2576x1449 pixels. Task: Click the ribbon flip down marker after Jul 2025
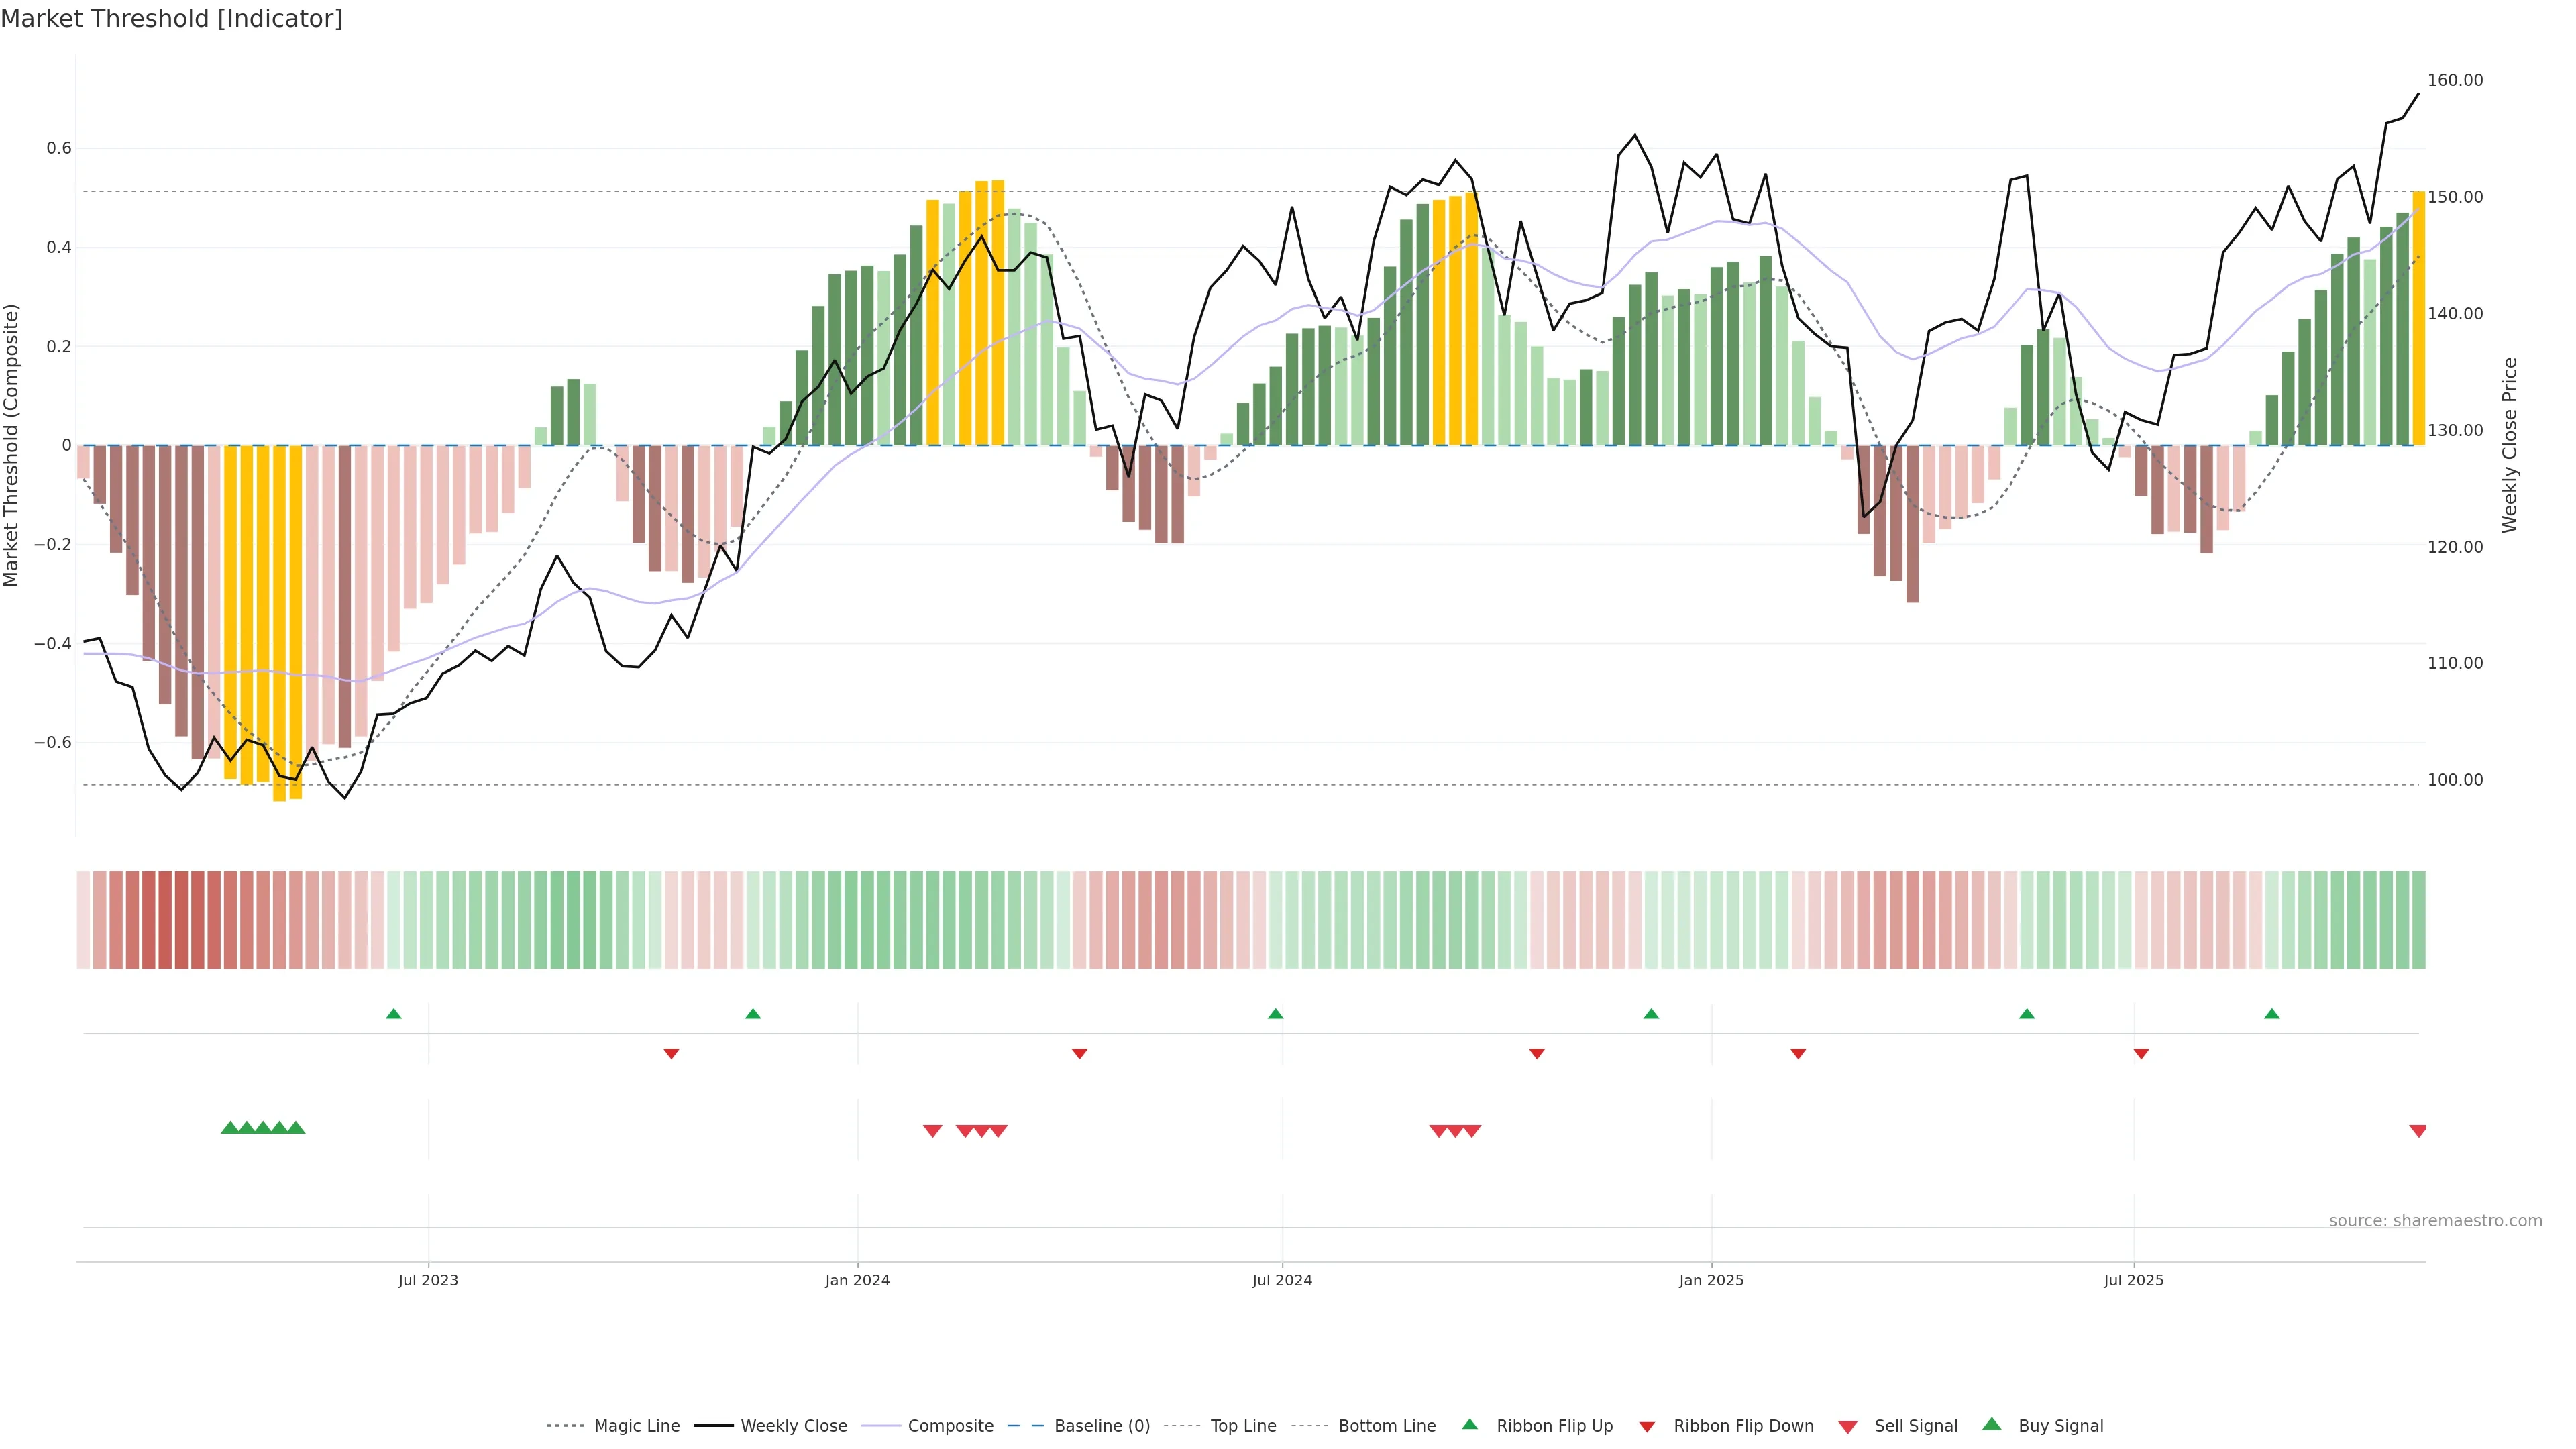pyautogui.click(x=2141, y=1054)
